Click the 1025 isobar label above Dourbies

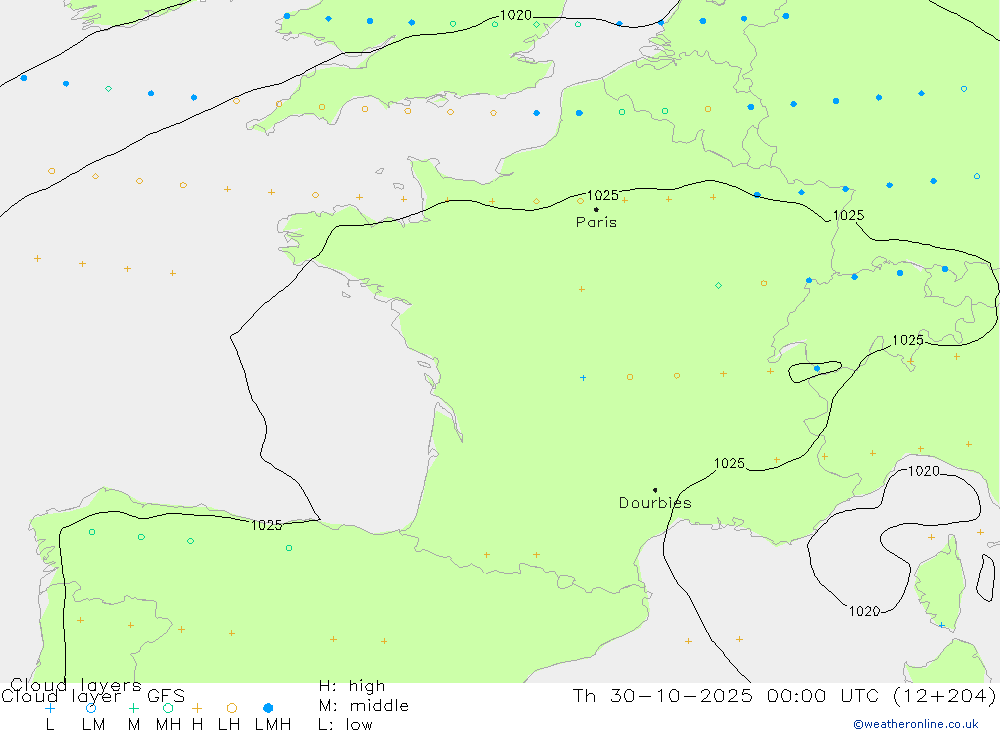point(729,463)
